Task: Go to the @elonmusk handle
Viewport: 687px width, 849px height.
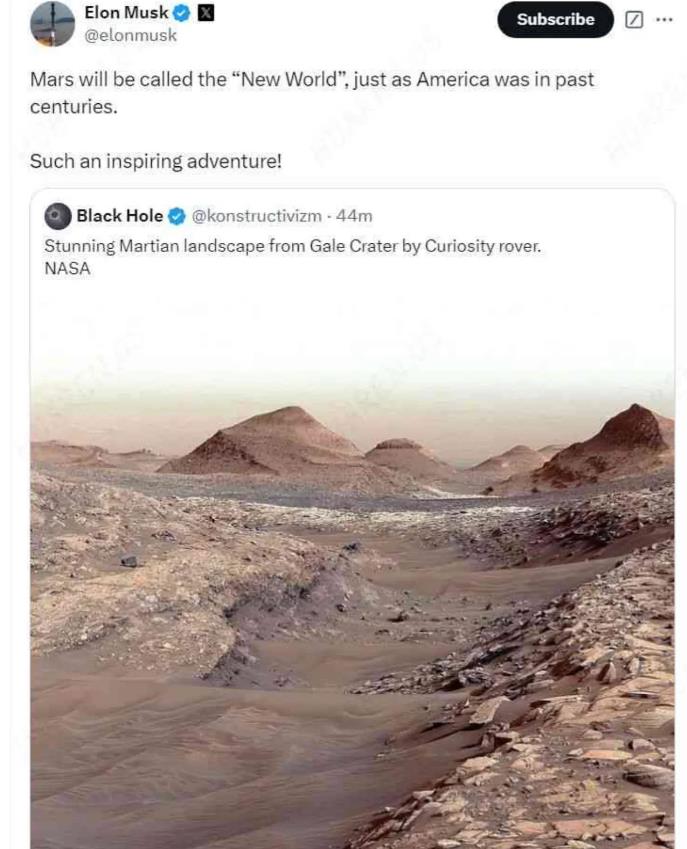Action: click(130, 35)
